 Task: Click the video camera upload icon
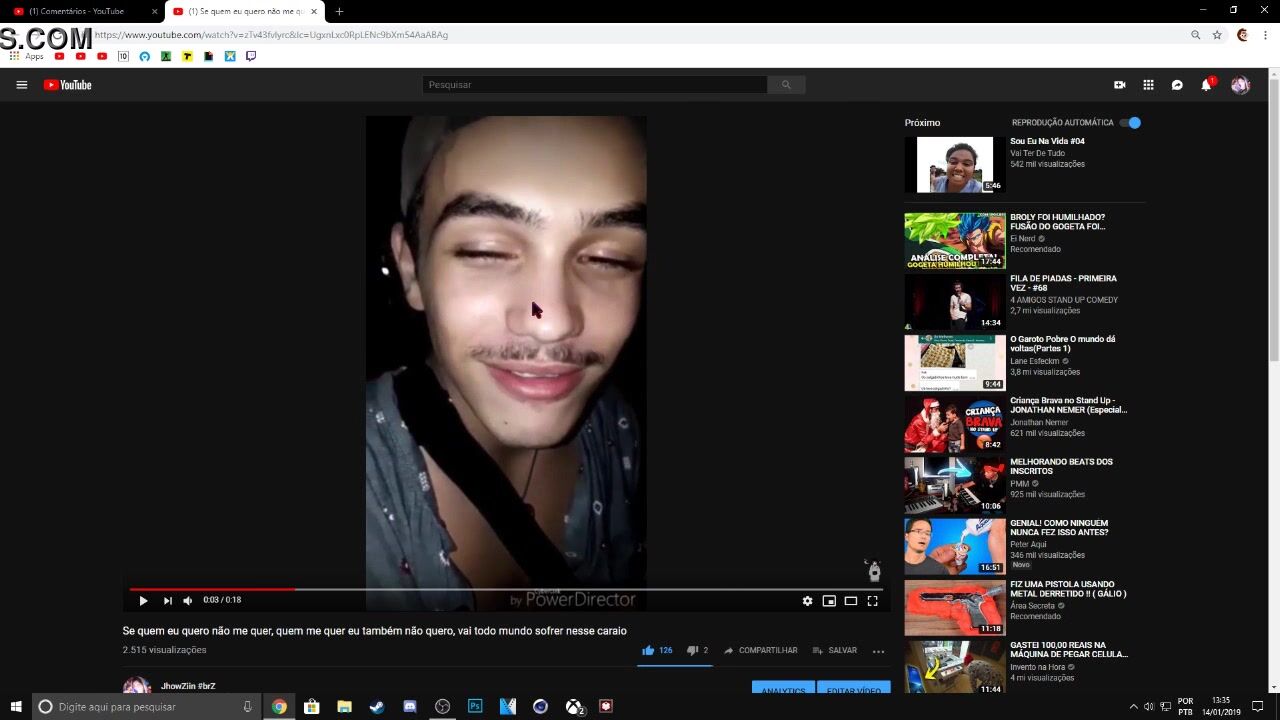1120,85
